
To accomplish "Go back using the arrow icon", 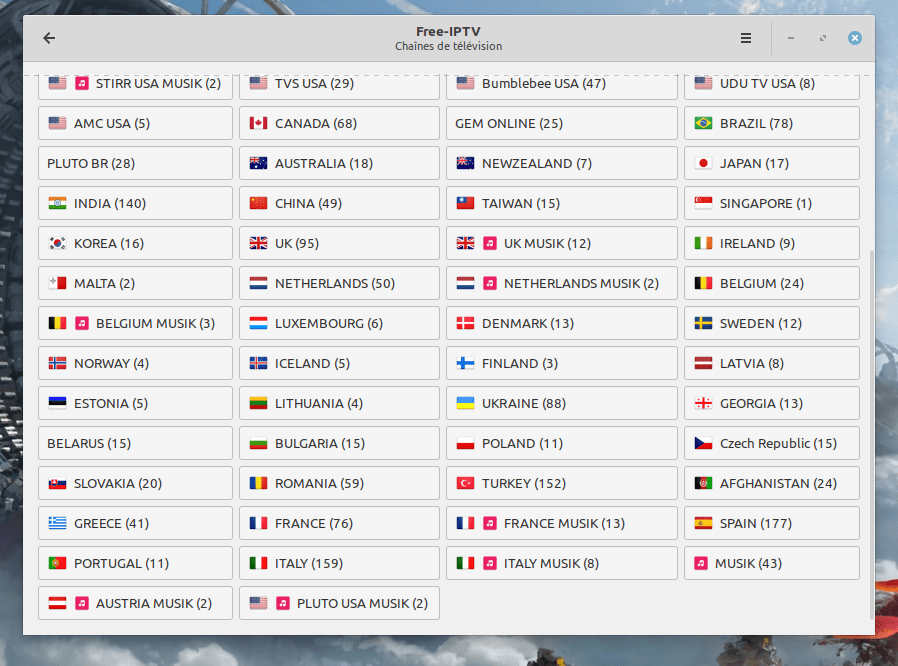I will [x=49, y=38].
